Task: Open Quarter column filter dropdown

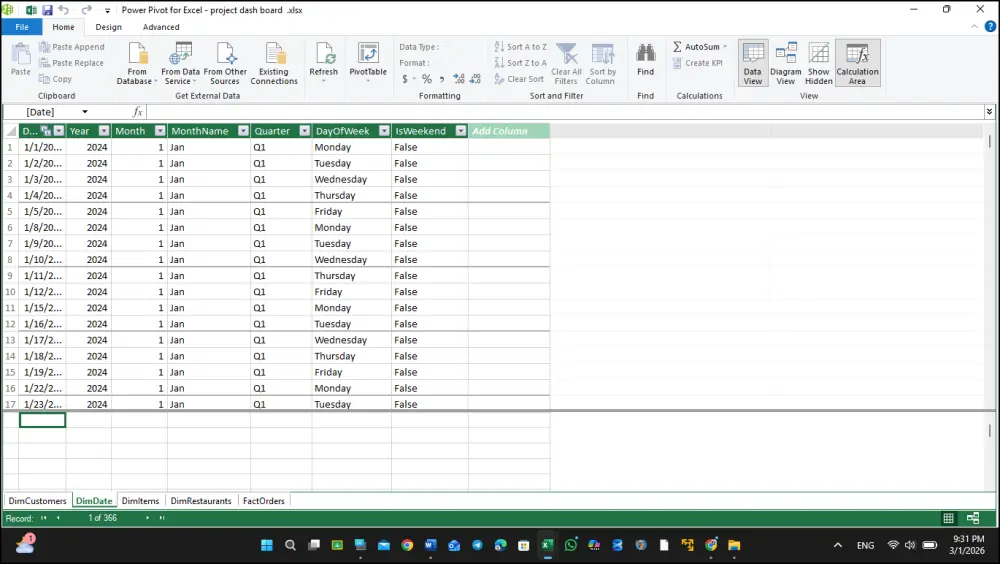Action: click(305, 131)
